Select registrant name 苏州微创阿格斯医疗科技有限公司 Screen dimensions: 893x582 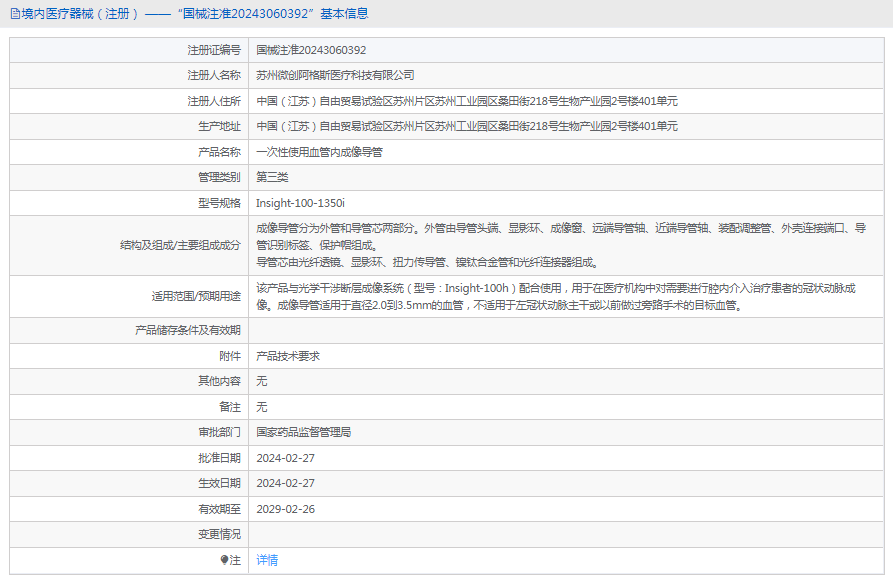(335, 75)
